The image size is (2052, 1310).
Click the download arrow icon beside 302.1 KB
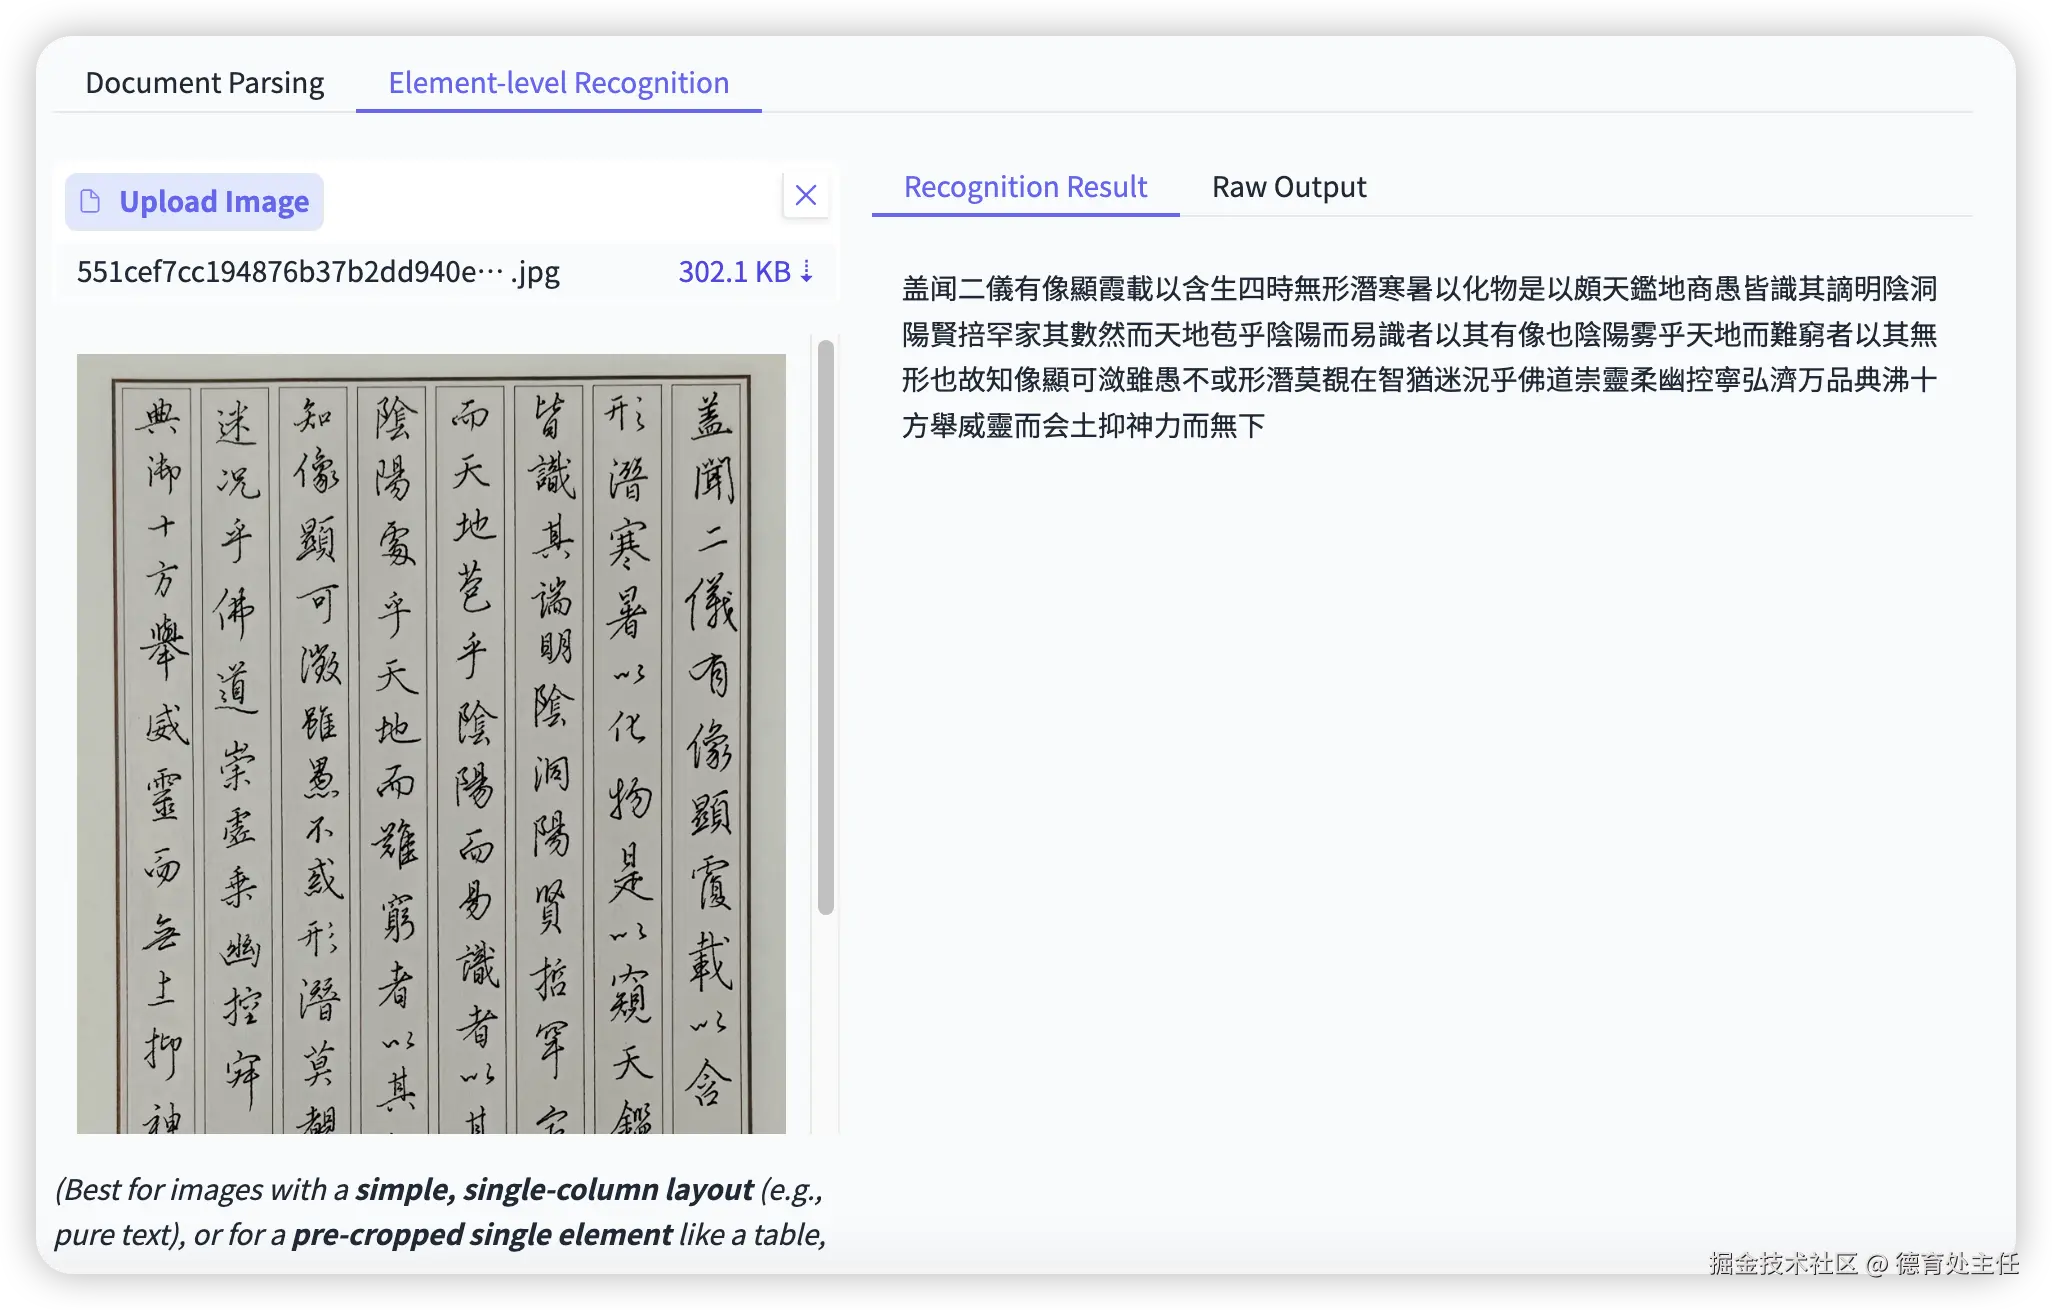tap(807, 272)
